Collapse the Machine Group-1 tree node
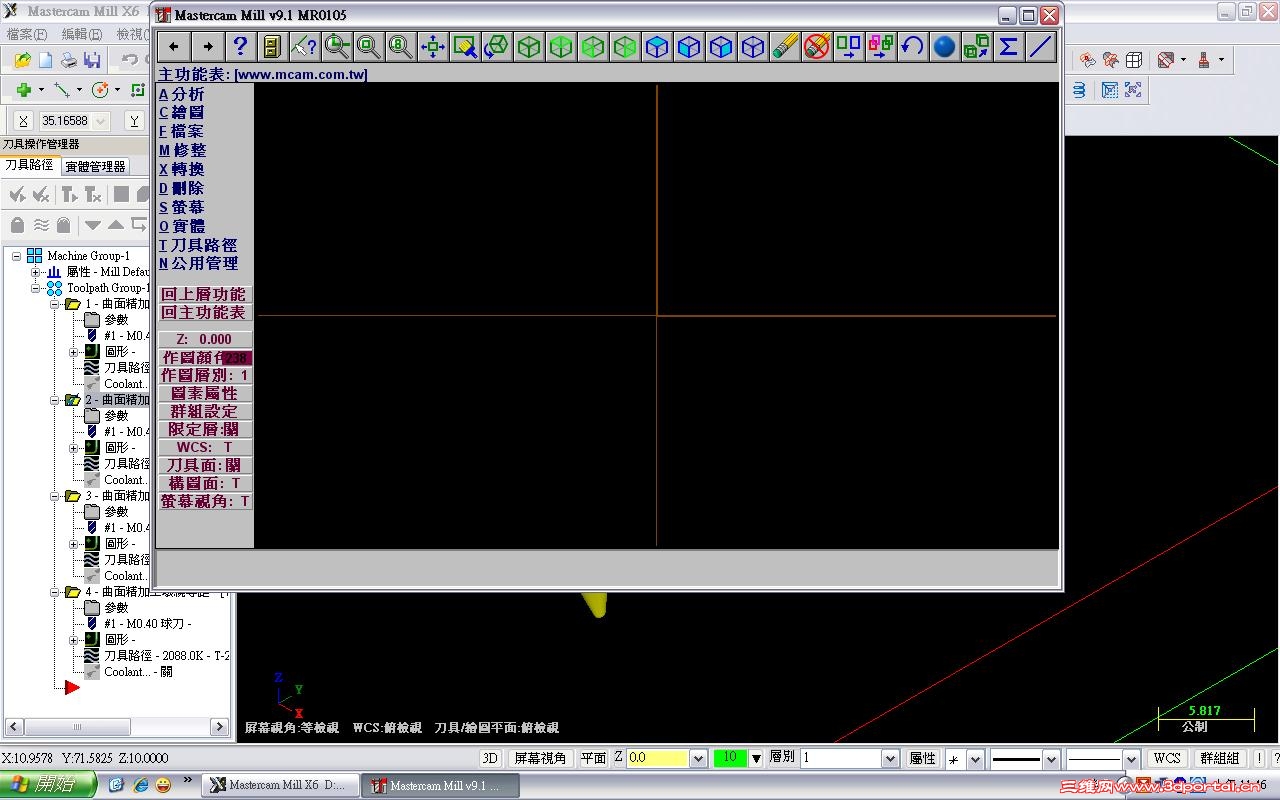The height and width of the screenshot is (800, 1280). click(17, 256)
